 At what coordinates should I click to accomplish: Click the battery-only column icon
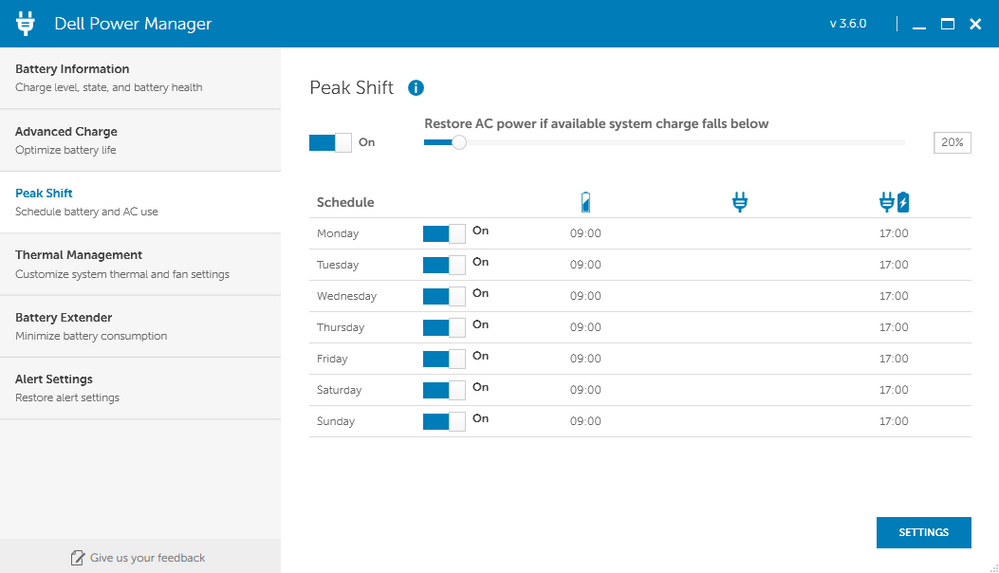(x=586, y=202)
